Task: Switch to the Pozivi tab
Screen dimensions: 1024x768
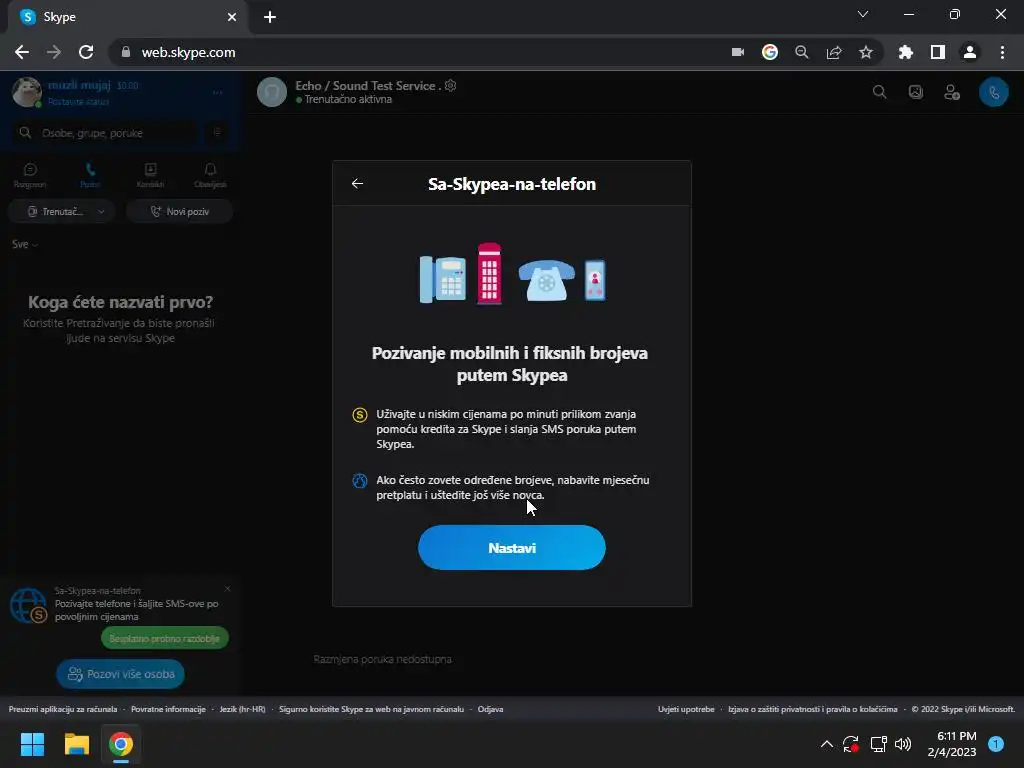Action: 90,176
